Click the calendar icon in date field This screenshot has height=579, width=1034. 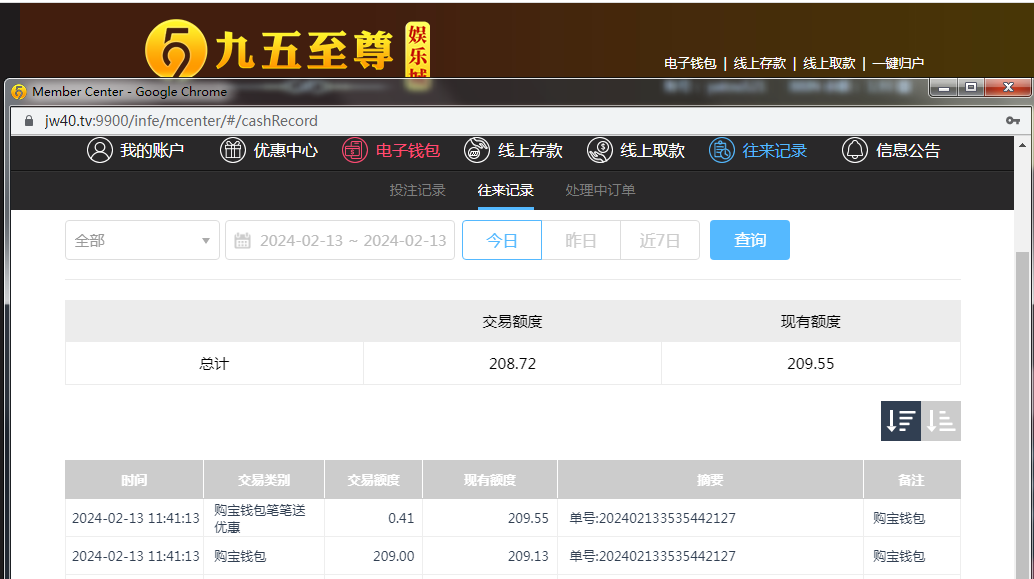tap(242, 241)
